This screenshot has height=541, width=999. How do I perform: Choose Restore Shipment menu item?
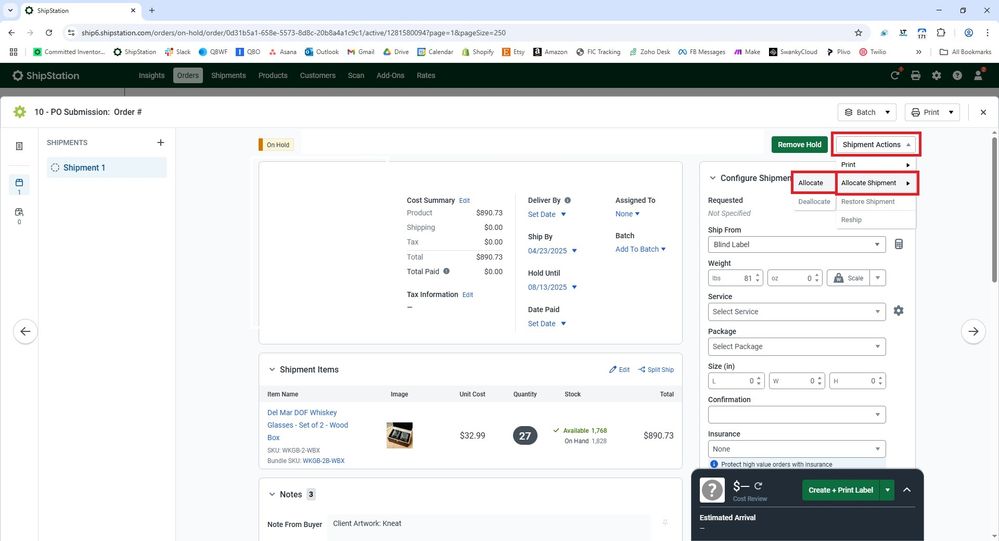pos(867,202)
